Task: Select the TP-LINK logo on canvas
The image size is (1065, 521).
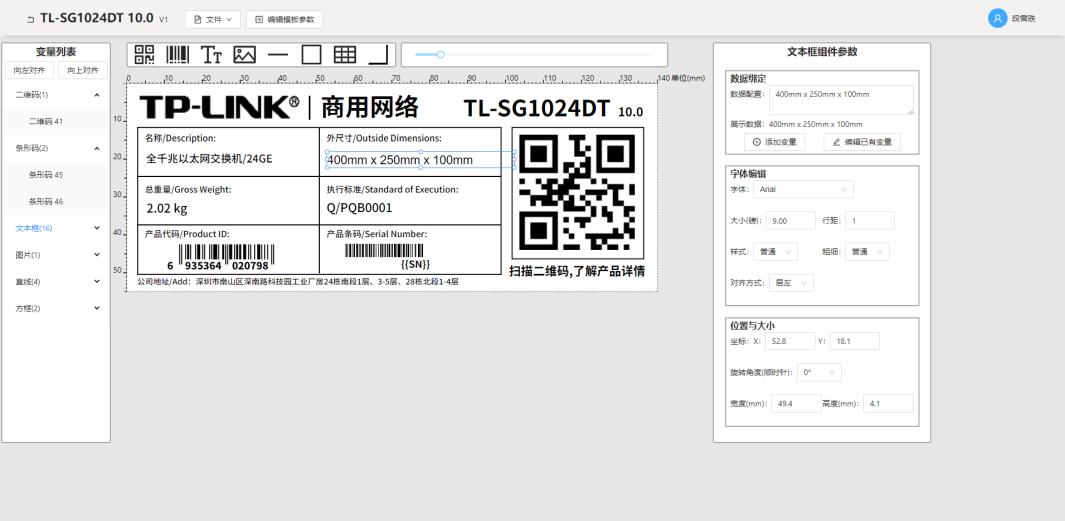Action: pos(219,107)
